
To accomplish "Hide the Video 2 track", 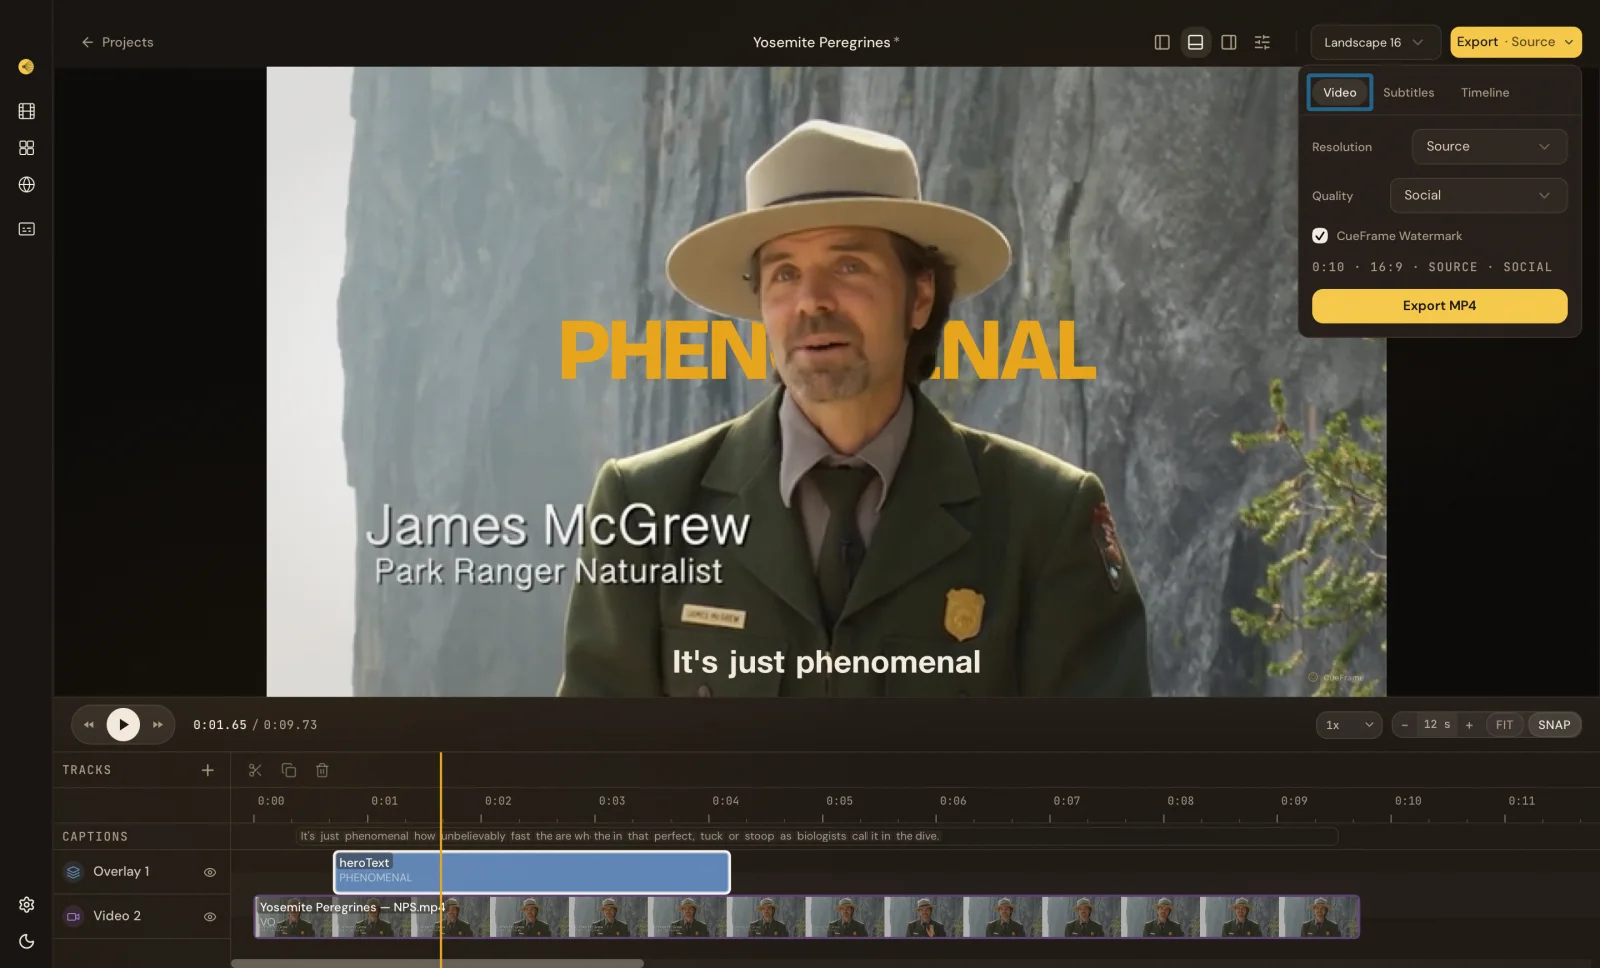I will (x=210, y=916).
